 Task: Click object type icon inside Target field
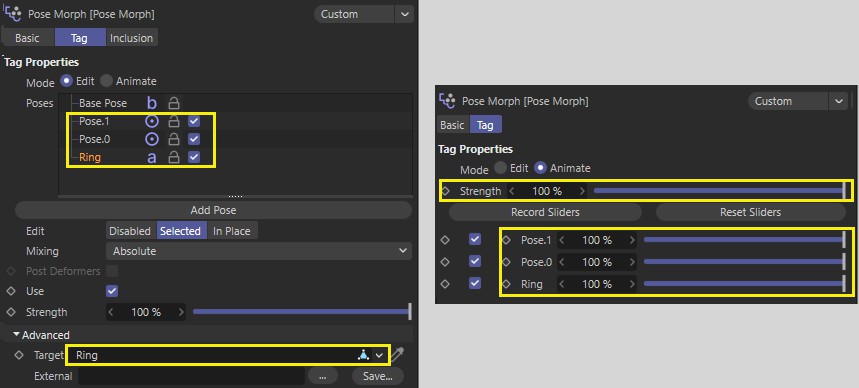[363, 355]
